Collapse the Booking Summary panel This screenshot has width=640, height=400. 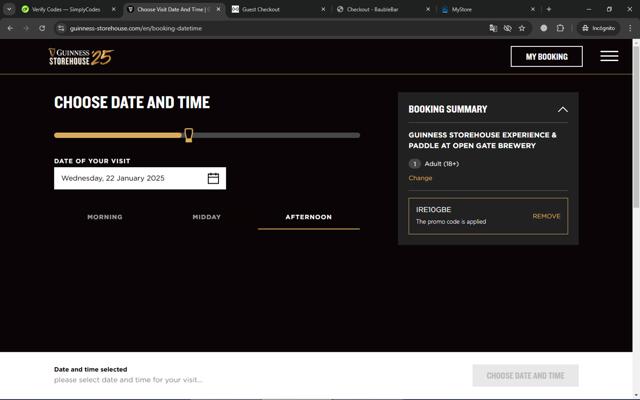pyautogui.click(x=562, y=109)
